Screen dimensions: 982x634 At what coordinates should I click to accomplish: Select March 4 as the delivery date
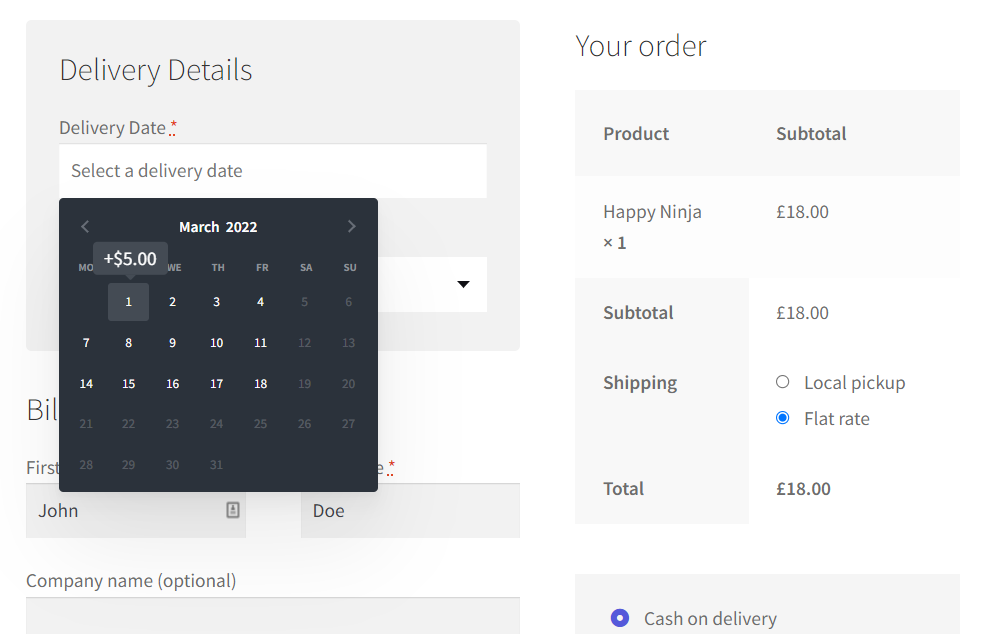(x=260, y=301)
